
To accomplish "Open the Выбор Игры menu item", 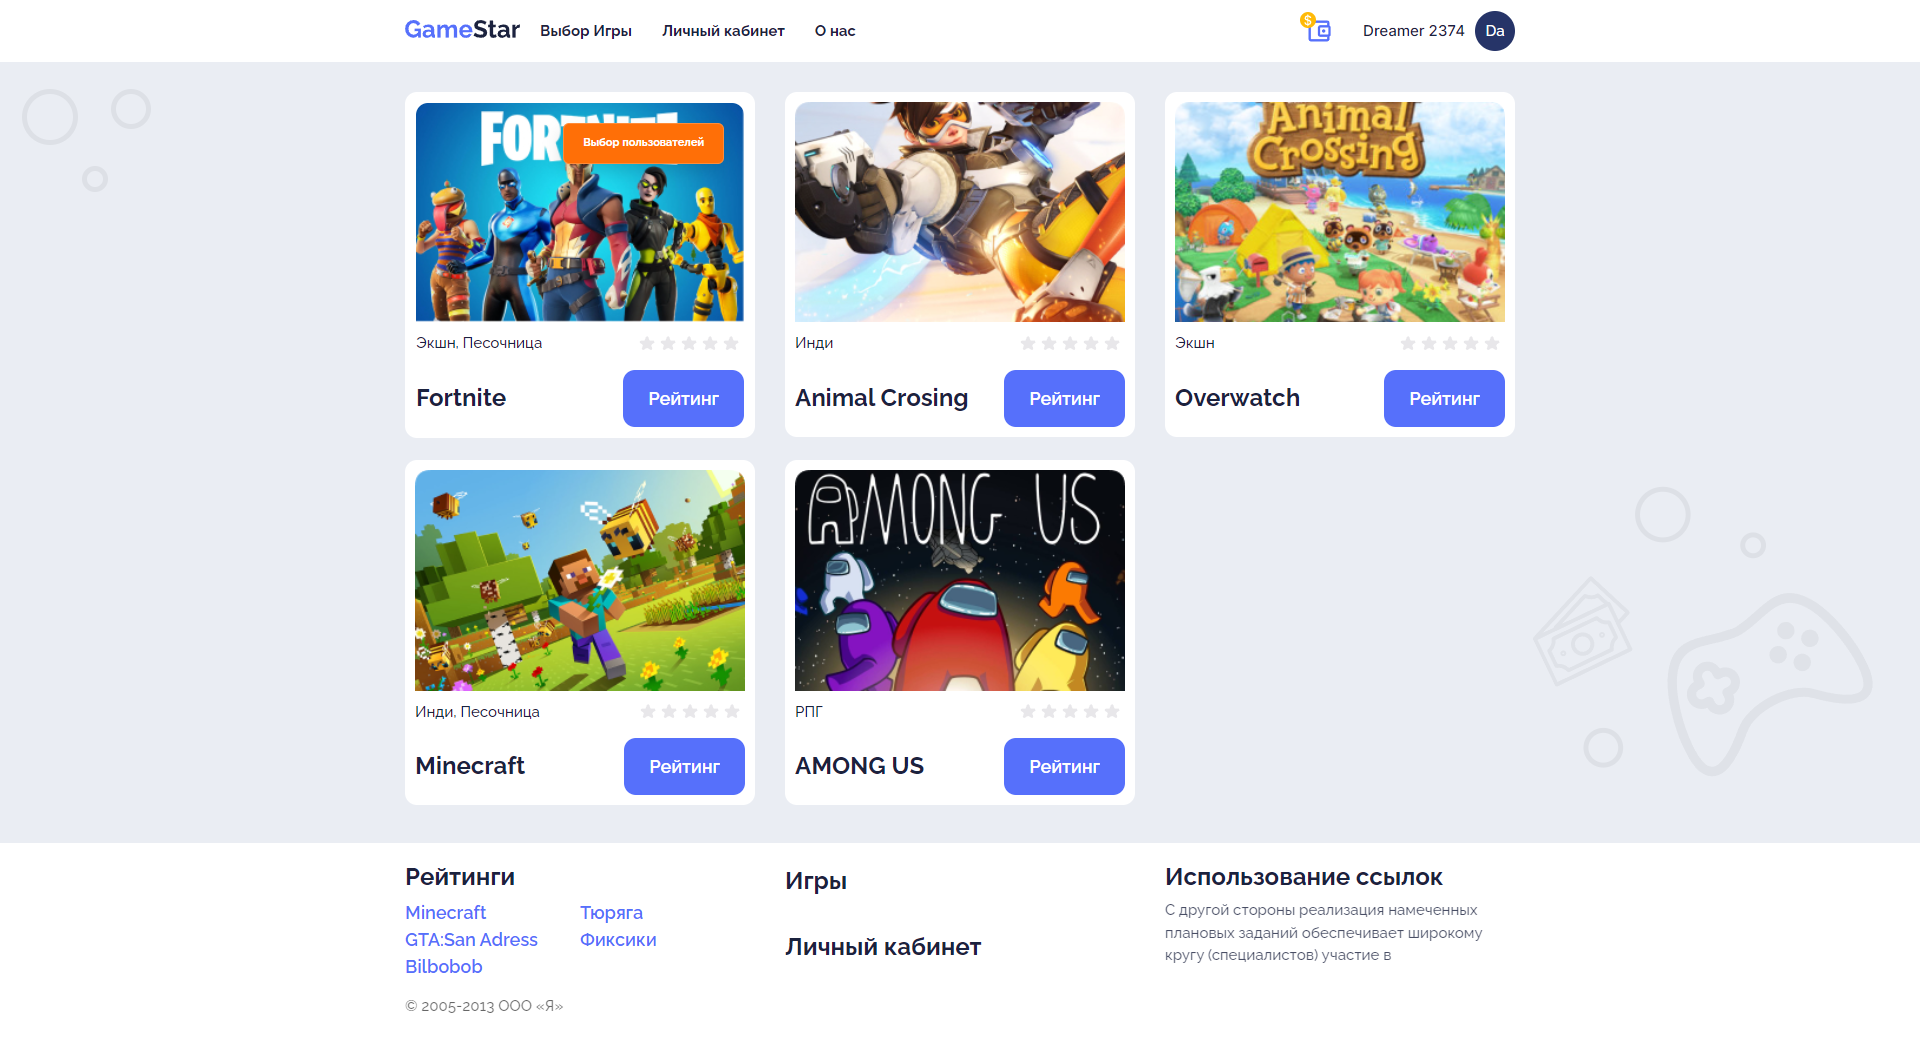I will 586,31.
